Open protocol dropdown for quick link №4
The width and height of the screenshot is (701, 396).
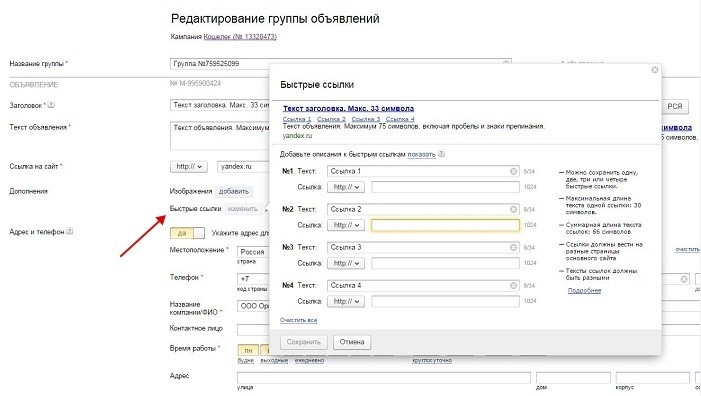pyautogui.click(x=346, y=301)
